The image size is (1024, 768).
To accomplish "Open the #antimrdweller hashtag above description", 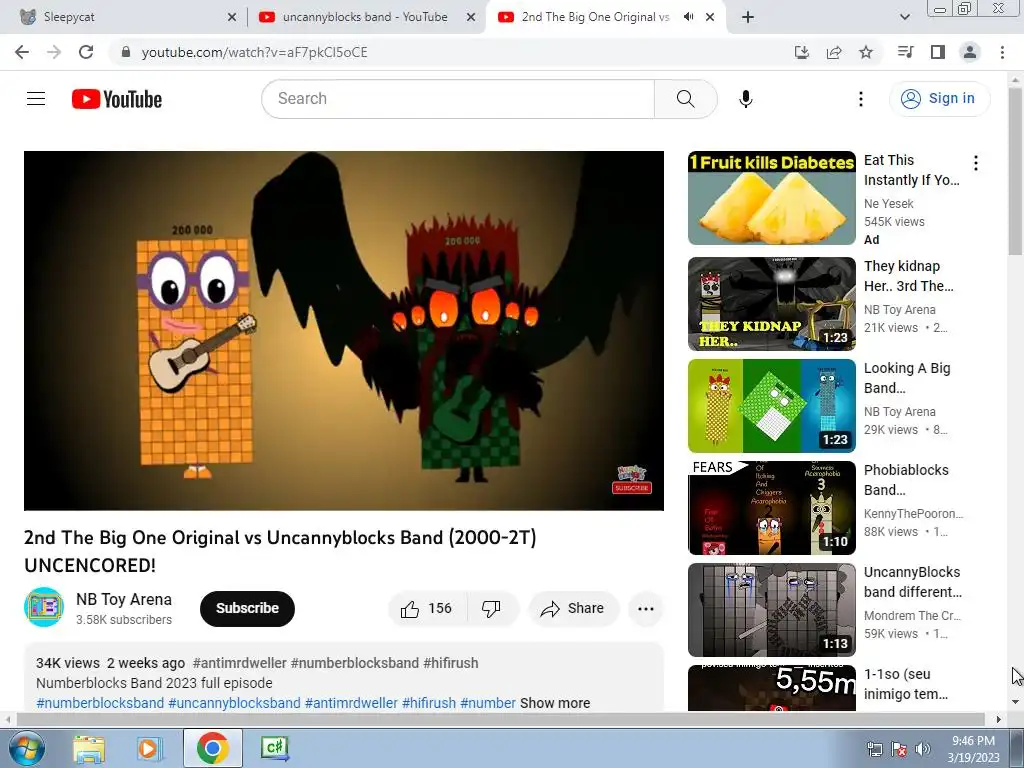I will tap(239, 663).
